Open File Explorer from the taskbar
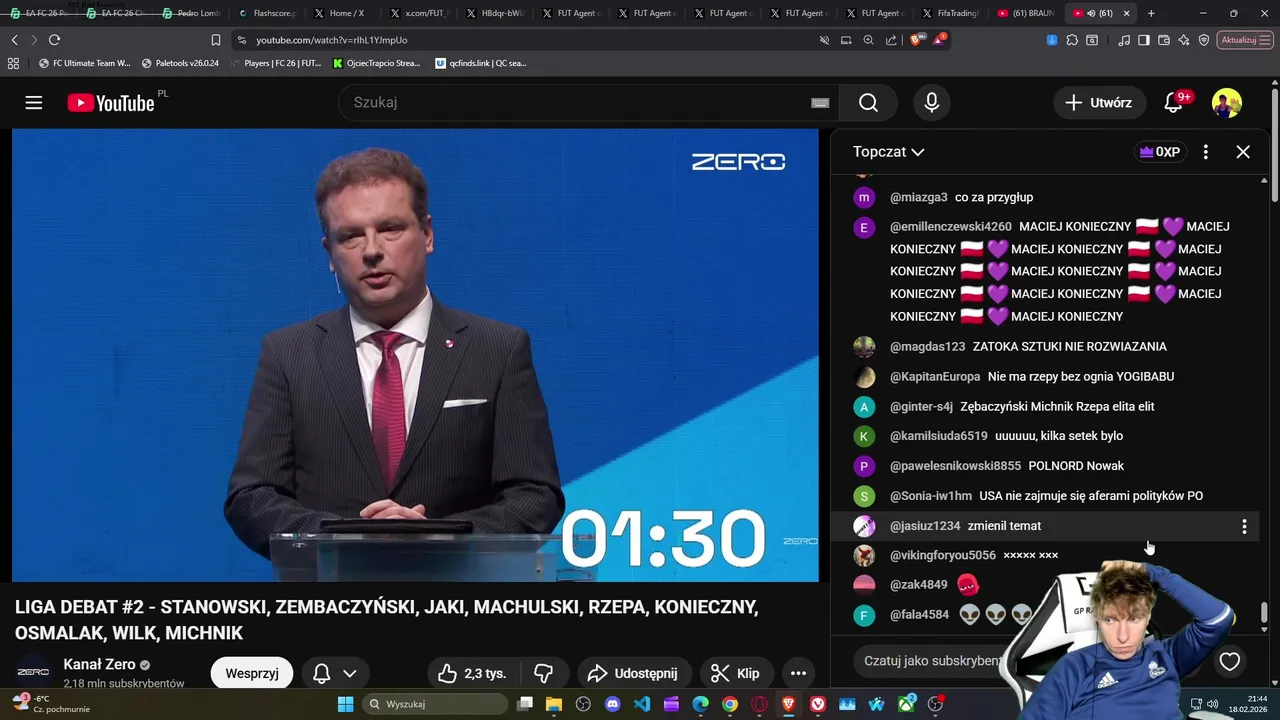Viewport: 1280px width, 720px height. pos(554,704)
